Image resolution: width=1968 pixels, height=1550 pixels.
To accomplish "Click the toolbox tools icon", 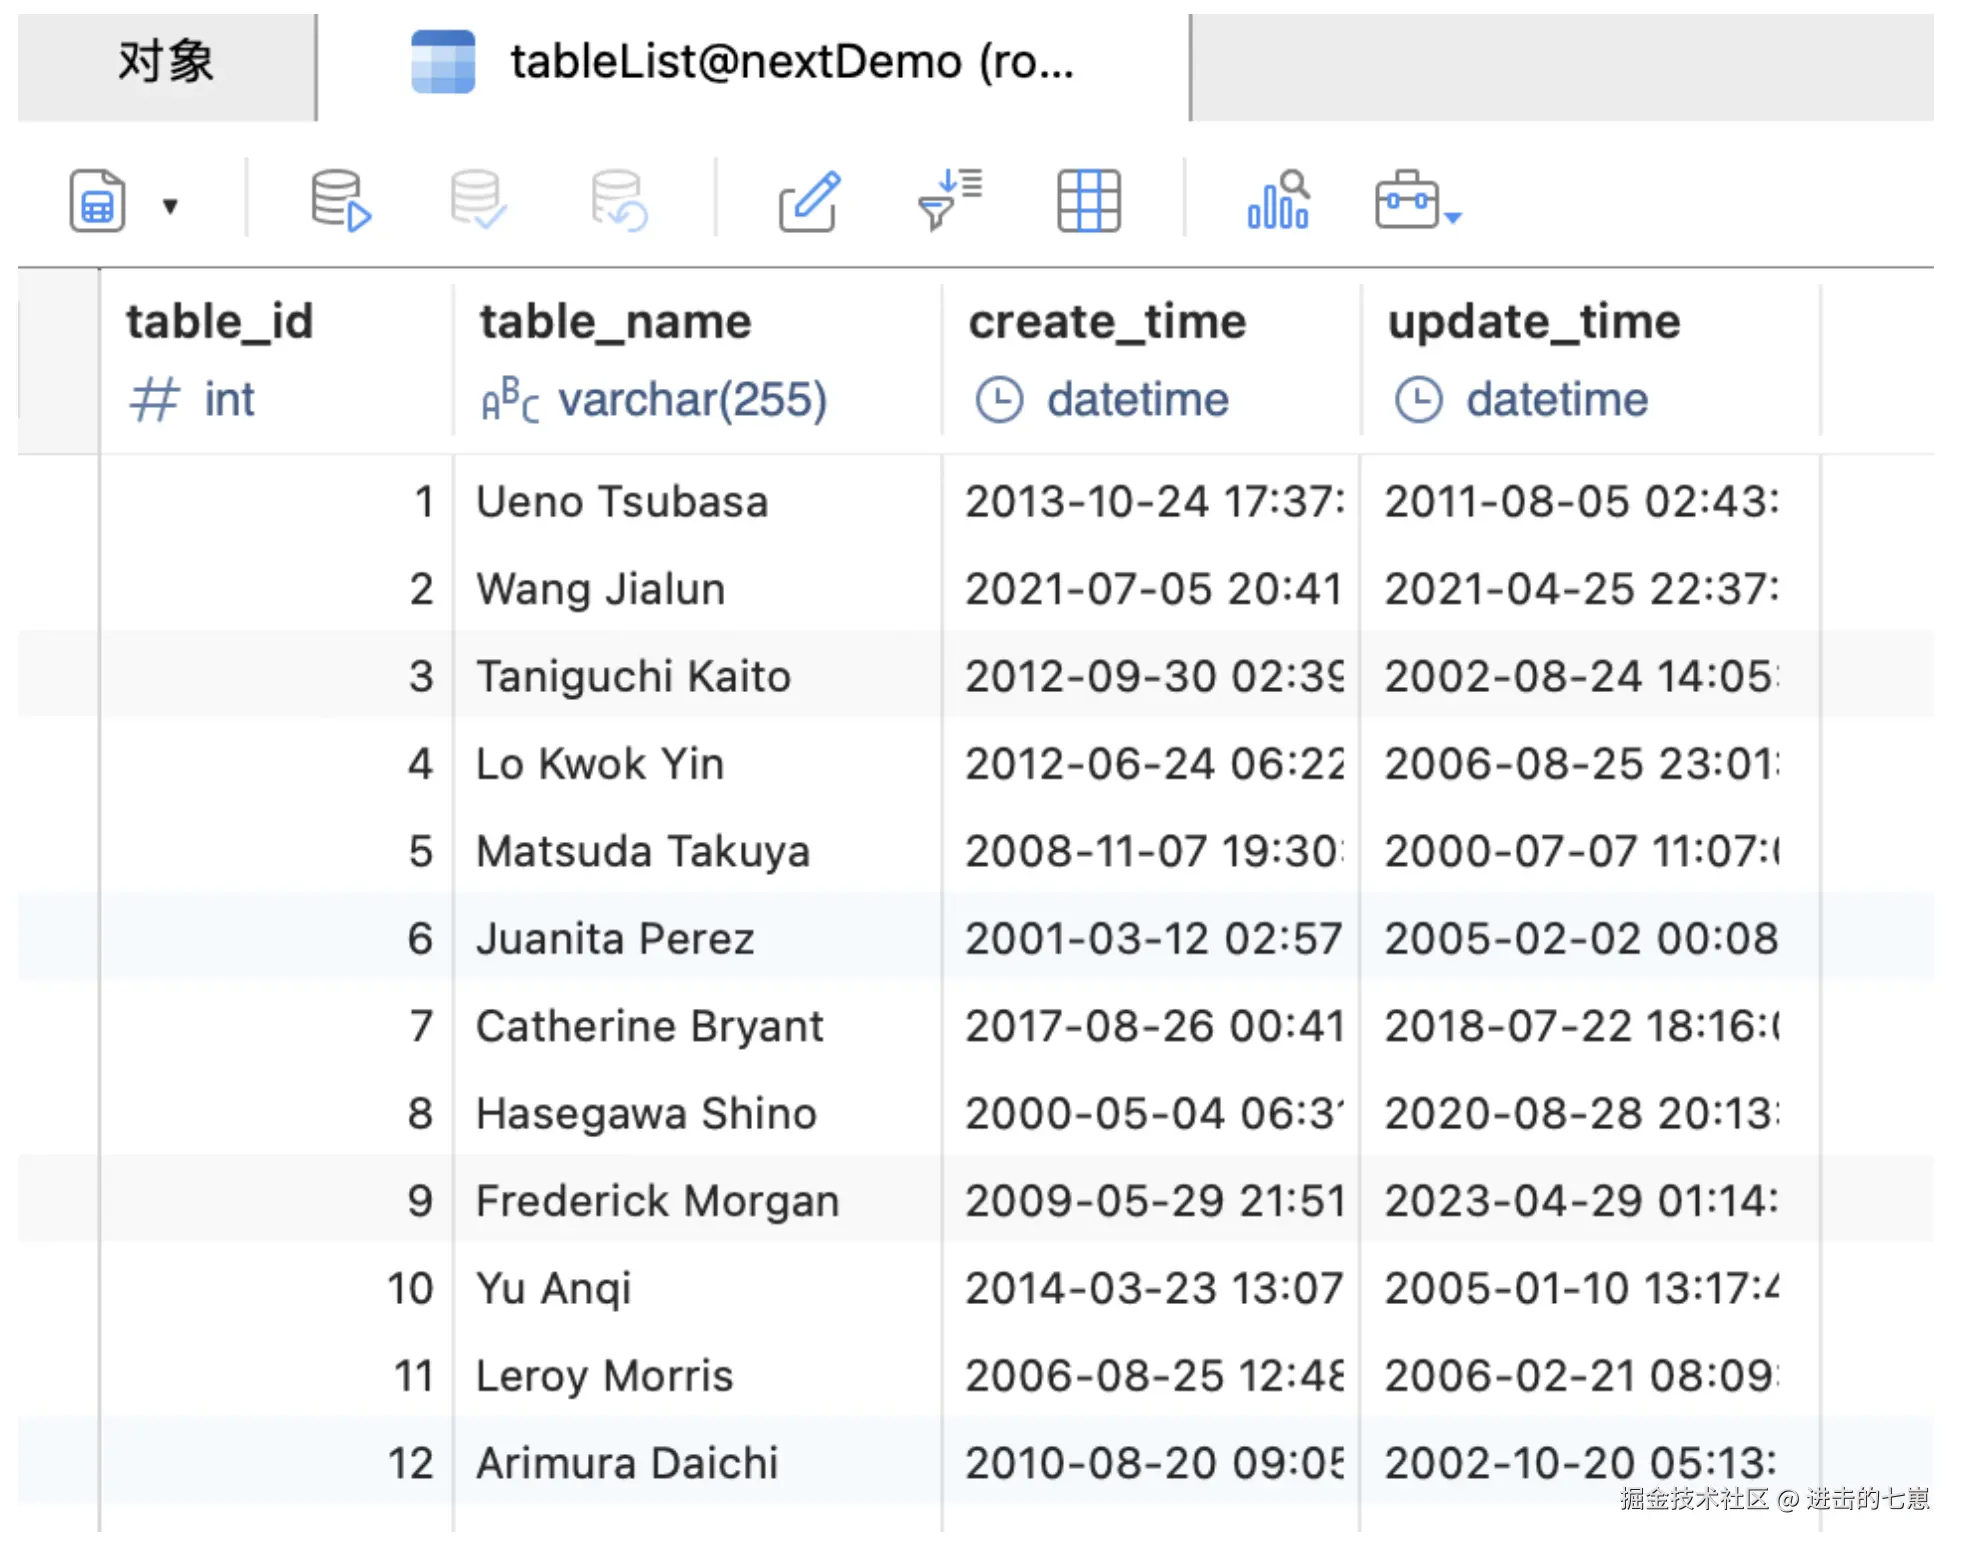I will (1406, 201).
